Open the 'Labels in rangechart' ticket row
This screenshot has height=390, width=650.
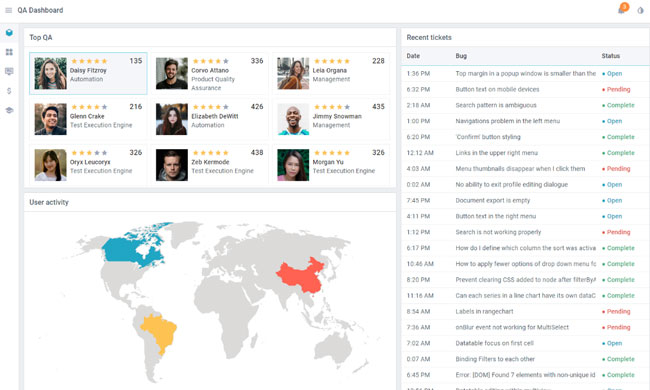[525, 311]
